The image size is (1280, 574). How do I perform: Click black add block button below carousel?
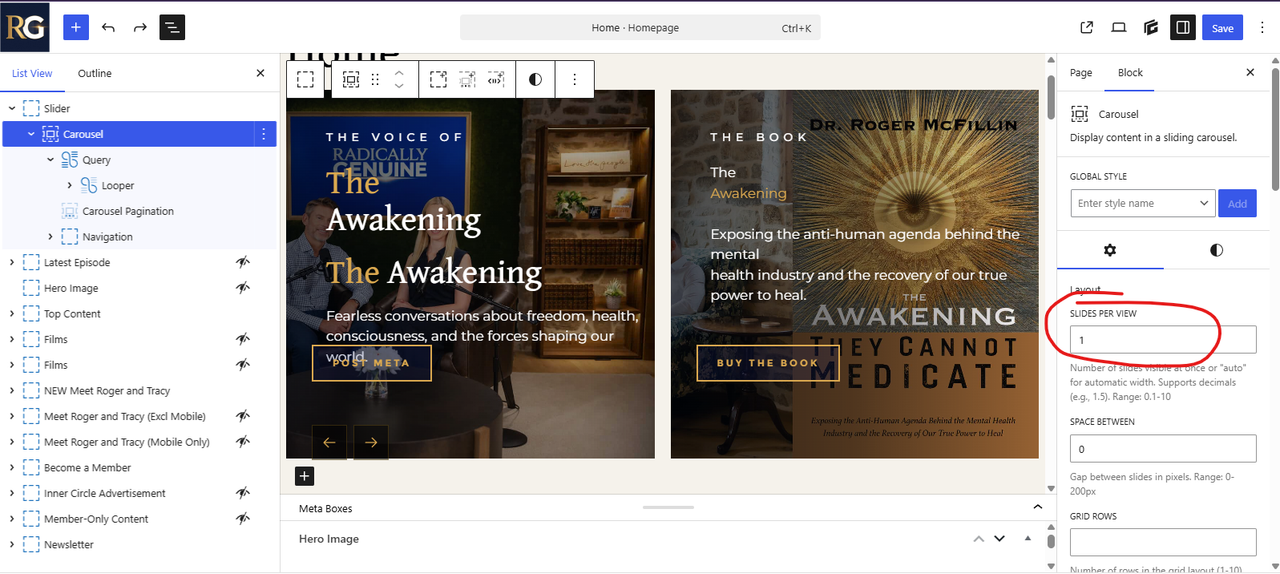304,477
